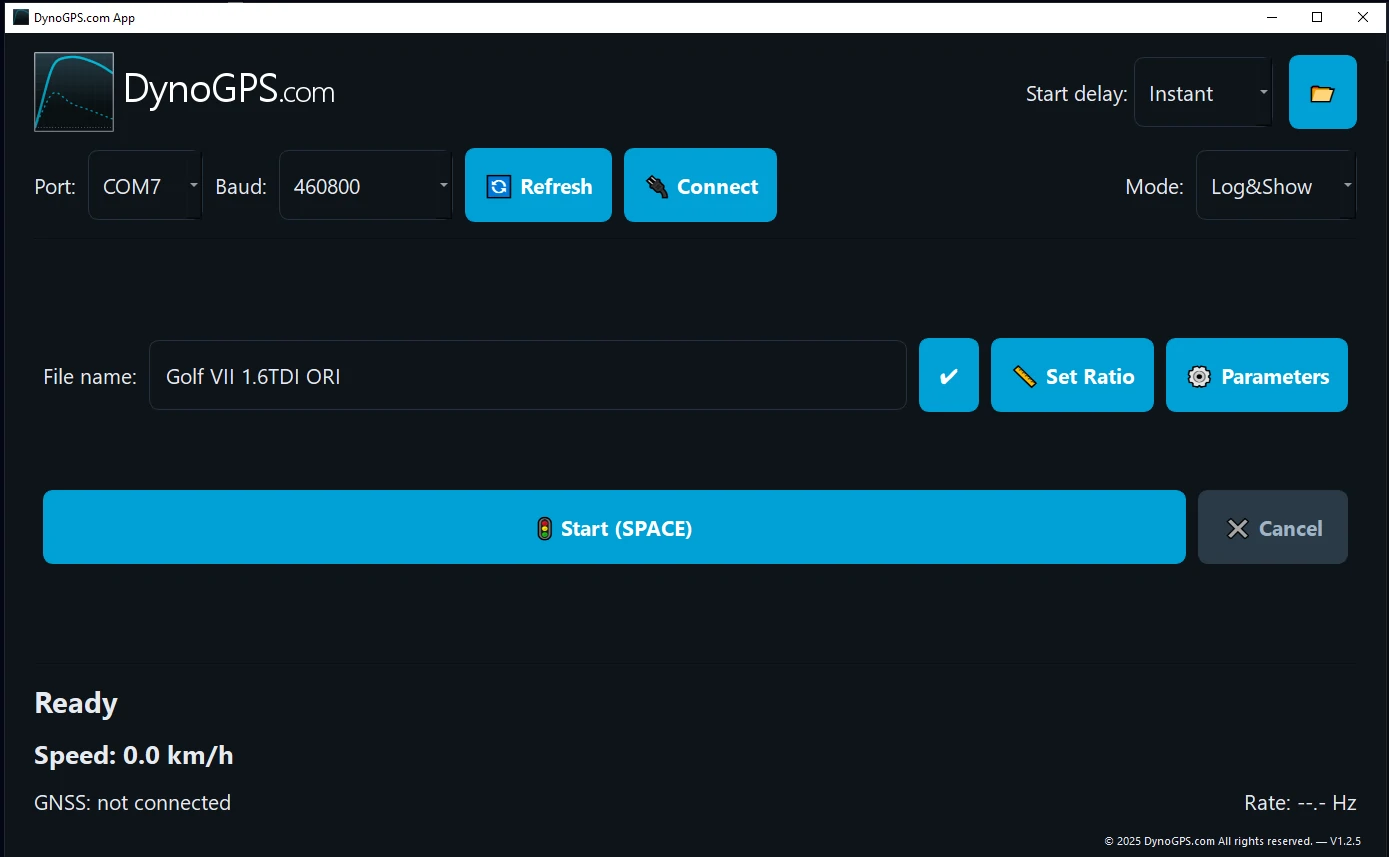Click the Connect button

coord(700,185)
